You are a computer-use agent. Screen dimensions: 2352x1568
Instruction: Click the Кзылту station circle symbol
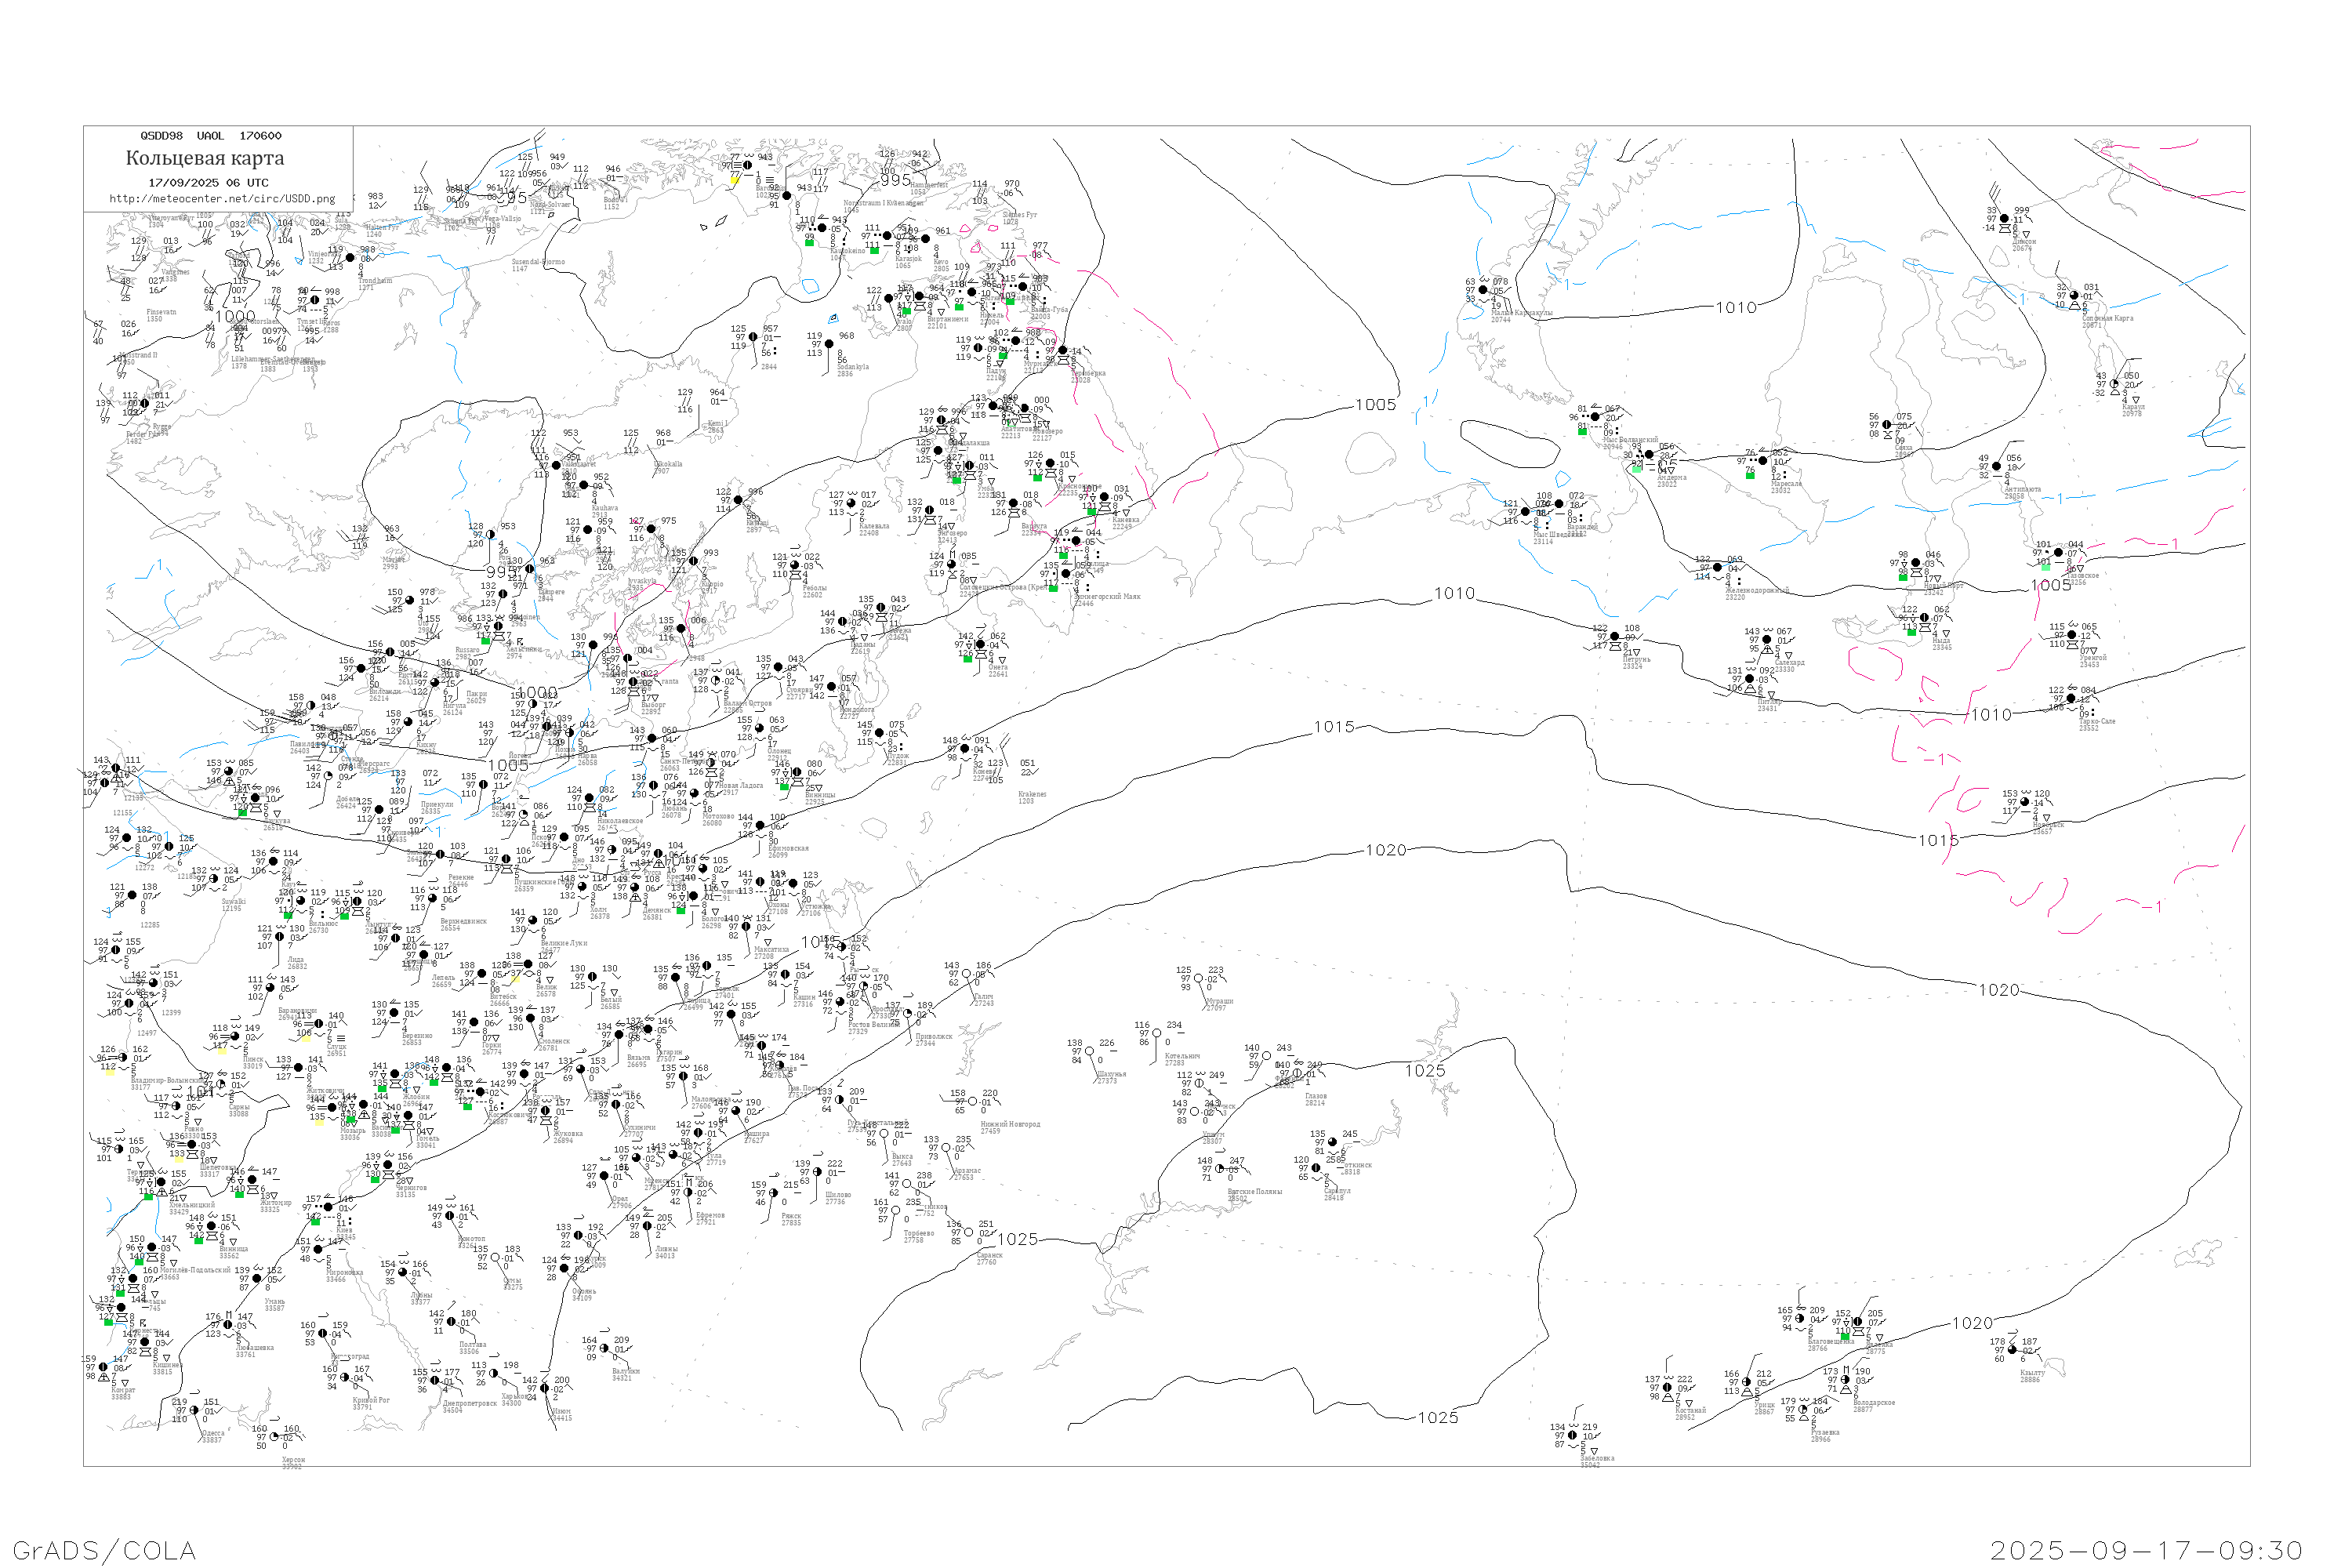[2012, 1350]
